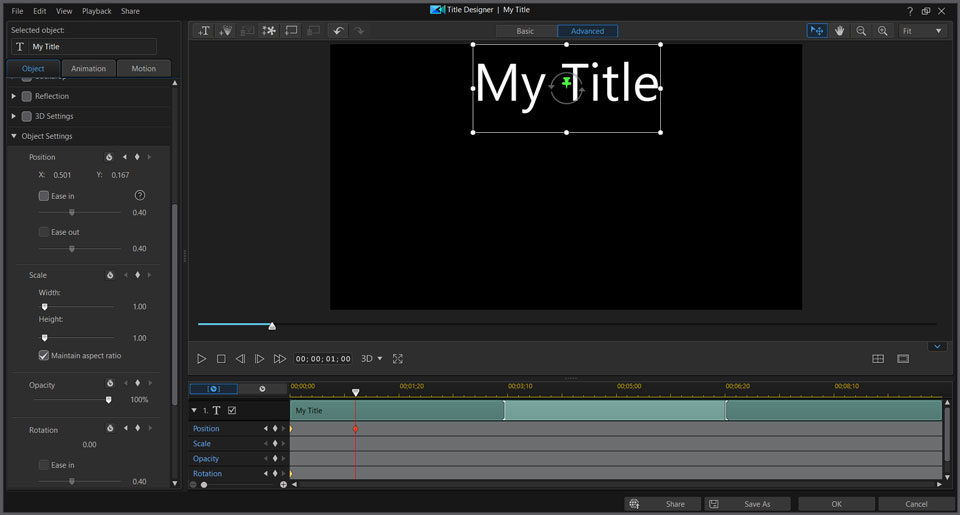The width and height of the screenshot is (960, 515).
Task: Toggle full screen preview icon
Action: [397, 359]
